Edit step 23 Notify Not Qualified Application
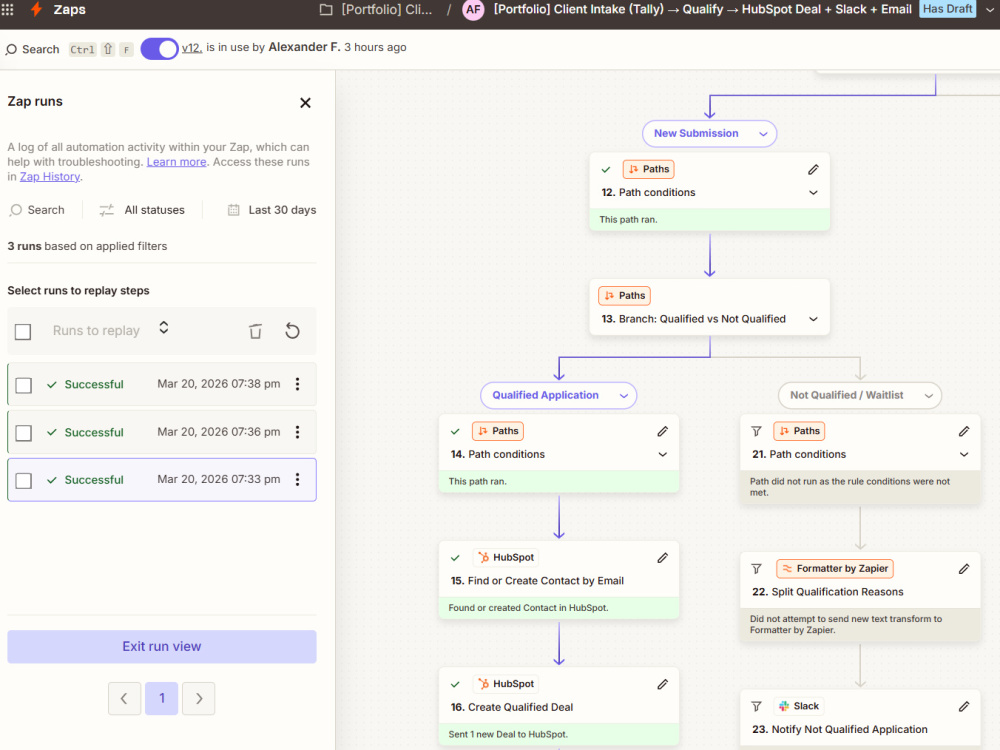This screenshot has width=1000, height=750. click(964, 707)
